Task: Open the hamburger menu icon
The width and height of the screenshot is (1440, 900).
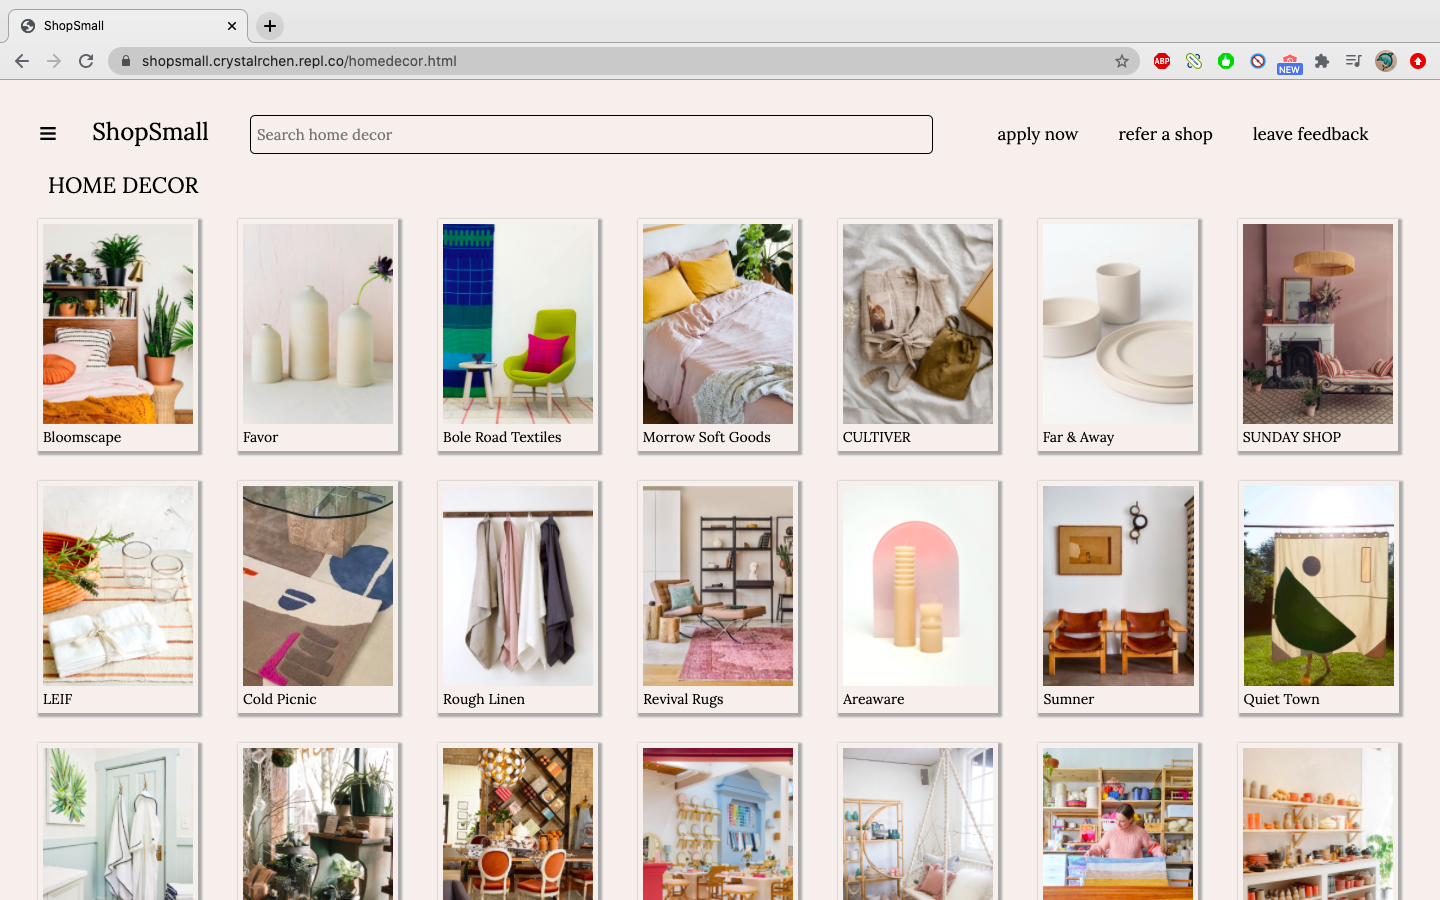Action: coord(47,134)
